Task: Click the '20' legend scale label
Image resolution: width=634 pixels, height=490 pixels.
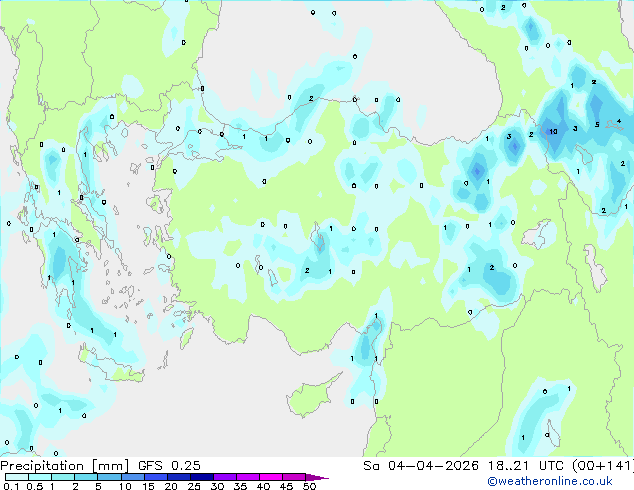Action: pyautogui.click(x=171, y=486)
